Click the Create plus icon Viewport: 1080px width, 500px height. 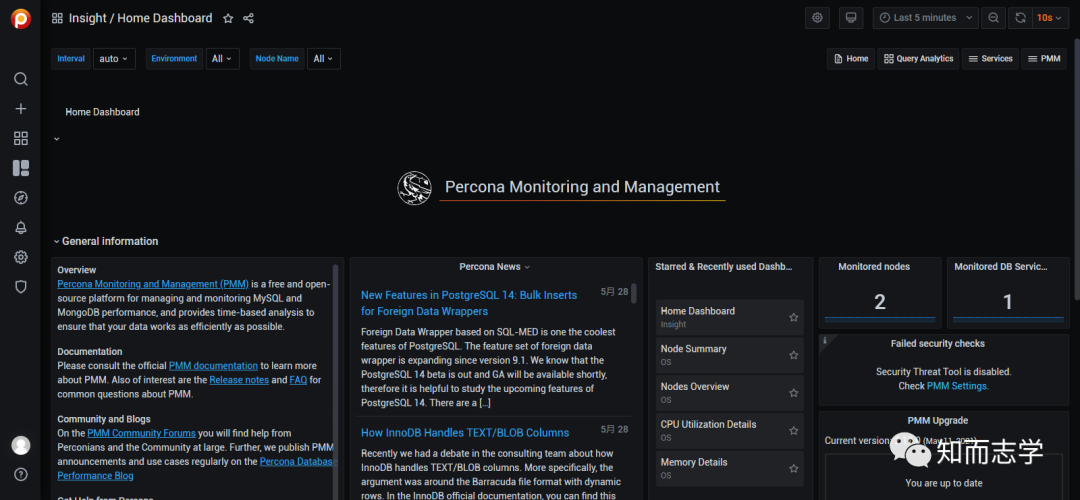pos(20,108)
